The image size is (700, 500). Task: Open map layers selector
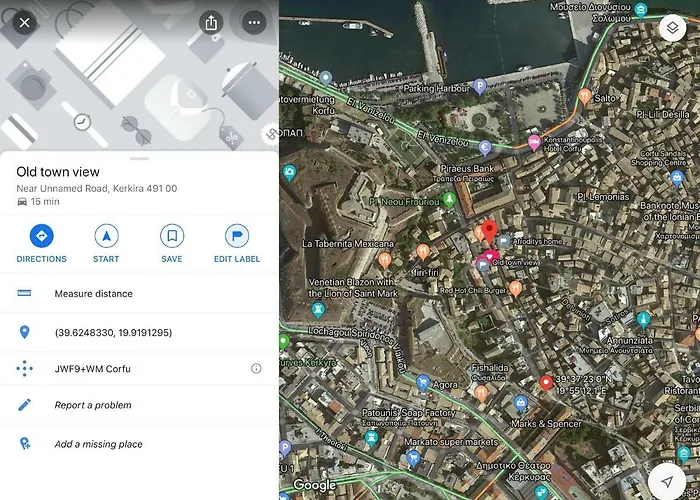click(x=672, y=28)
